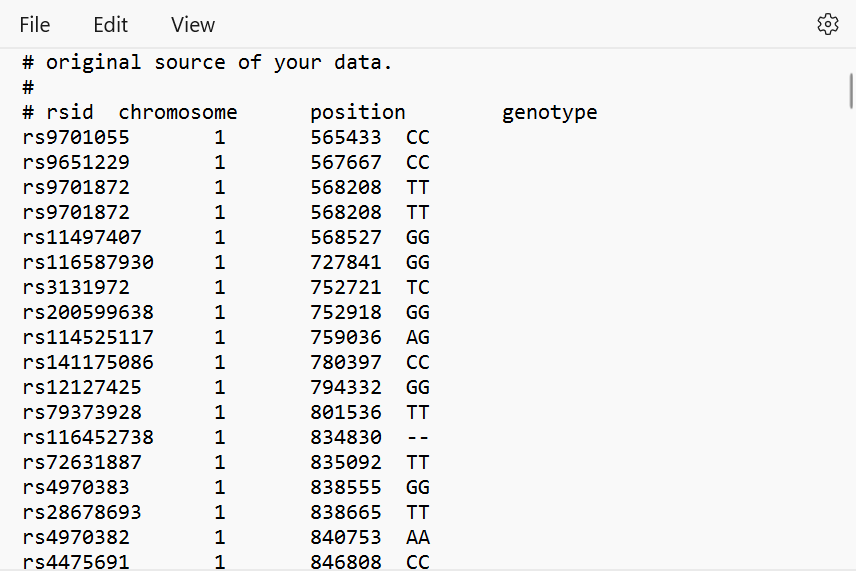Image resolution: width=856 pixels, height=571 pixels.
Task: Click position value '840753'
Action: 346,538
